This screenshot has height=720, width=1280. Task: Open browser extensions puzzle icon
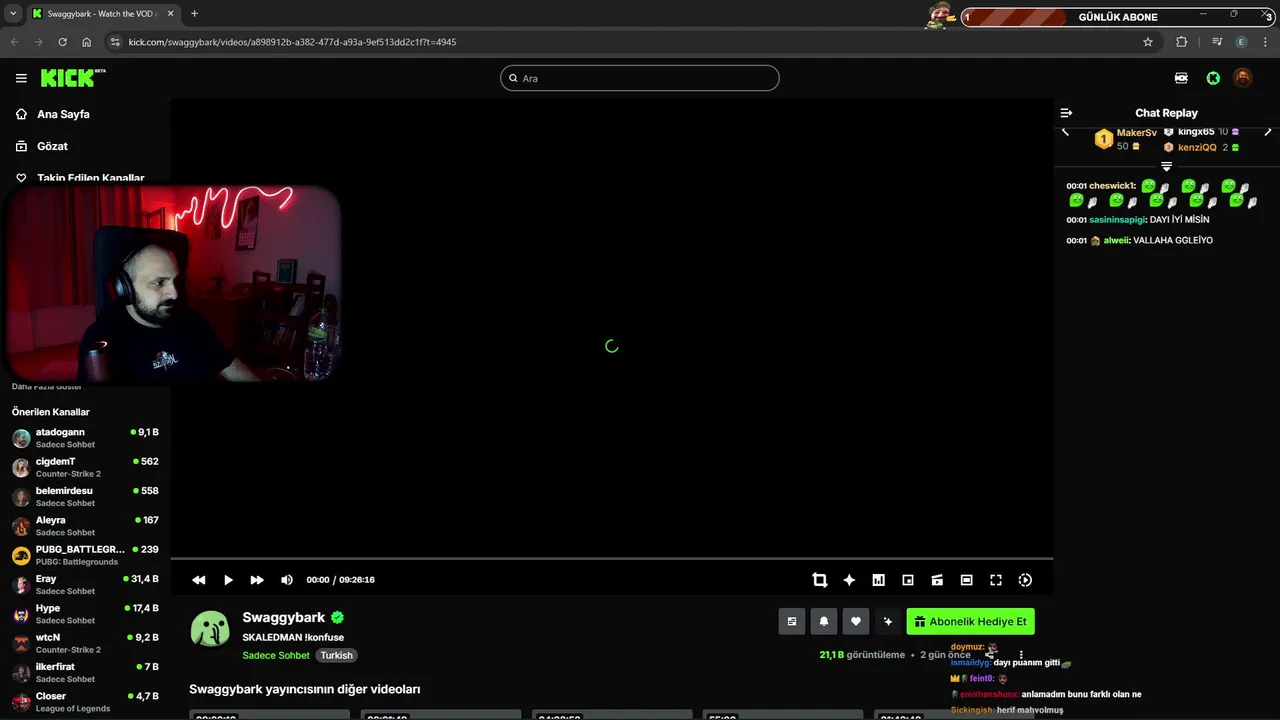point(1182,42)
